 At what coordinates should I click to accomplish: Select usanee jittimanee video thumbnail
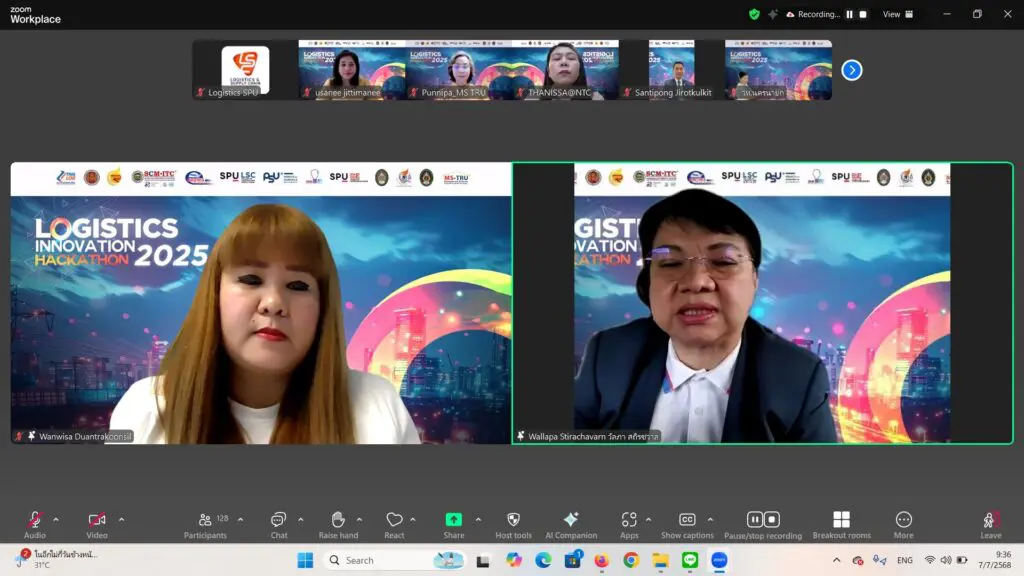click(352, 70)
